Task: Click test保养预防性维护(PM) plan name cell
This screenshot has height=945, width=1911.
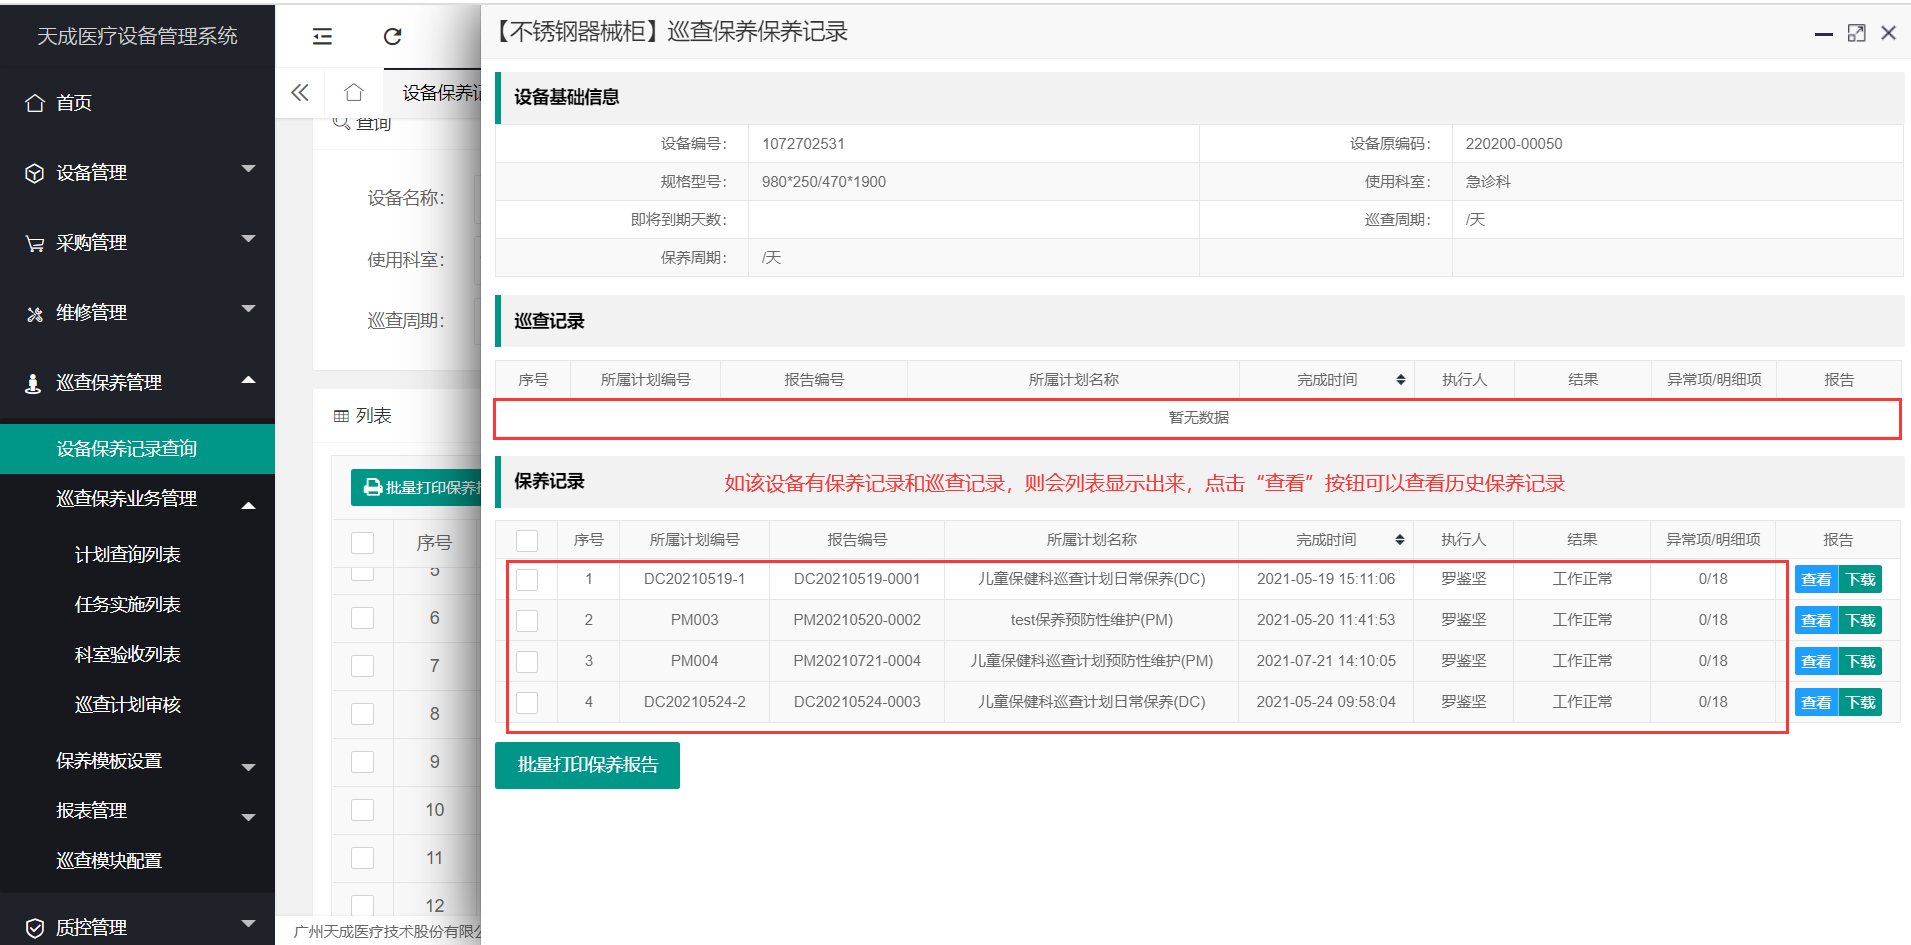Action: (x=1092, y=620)
